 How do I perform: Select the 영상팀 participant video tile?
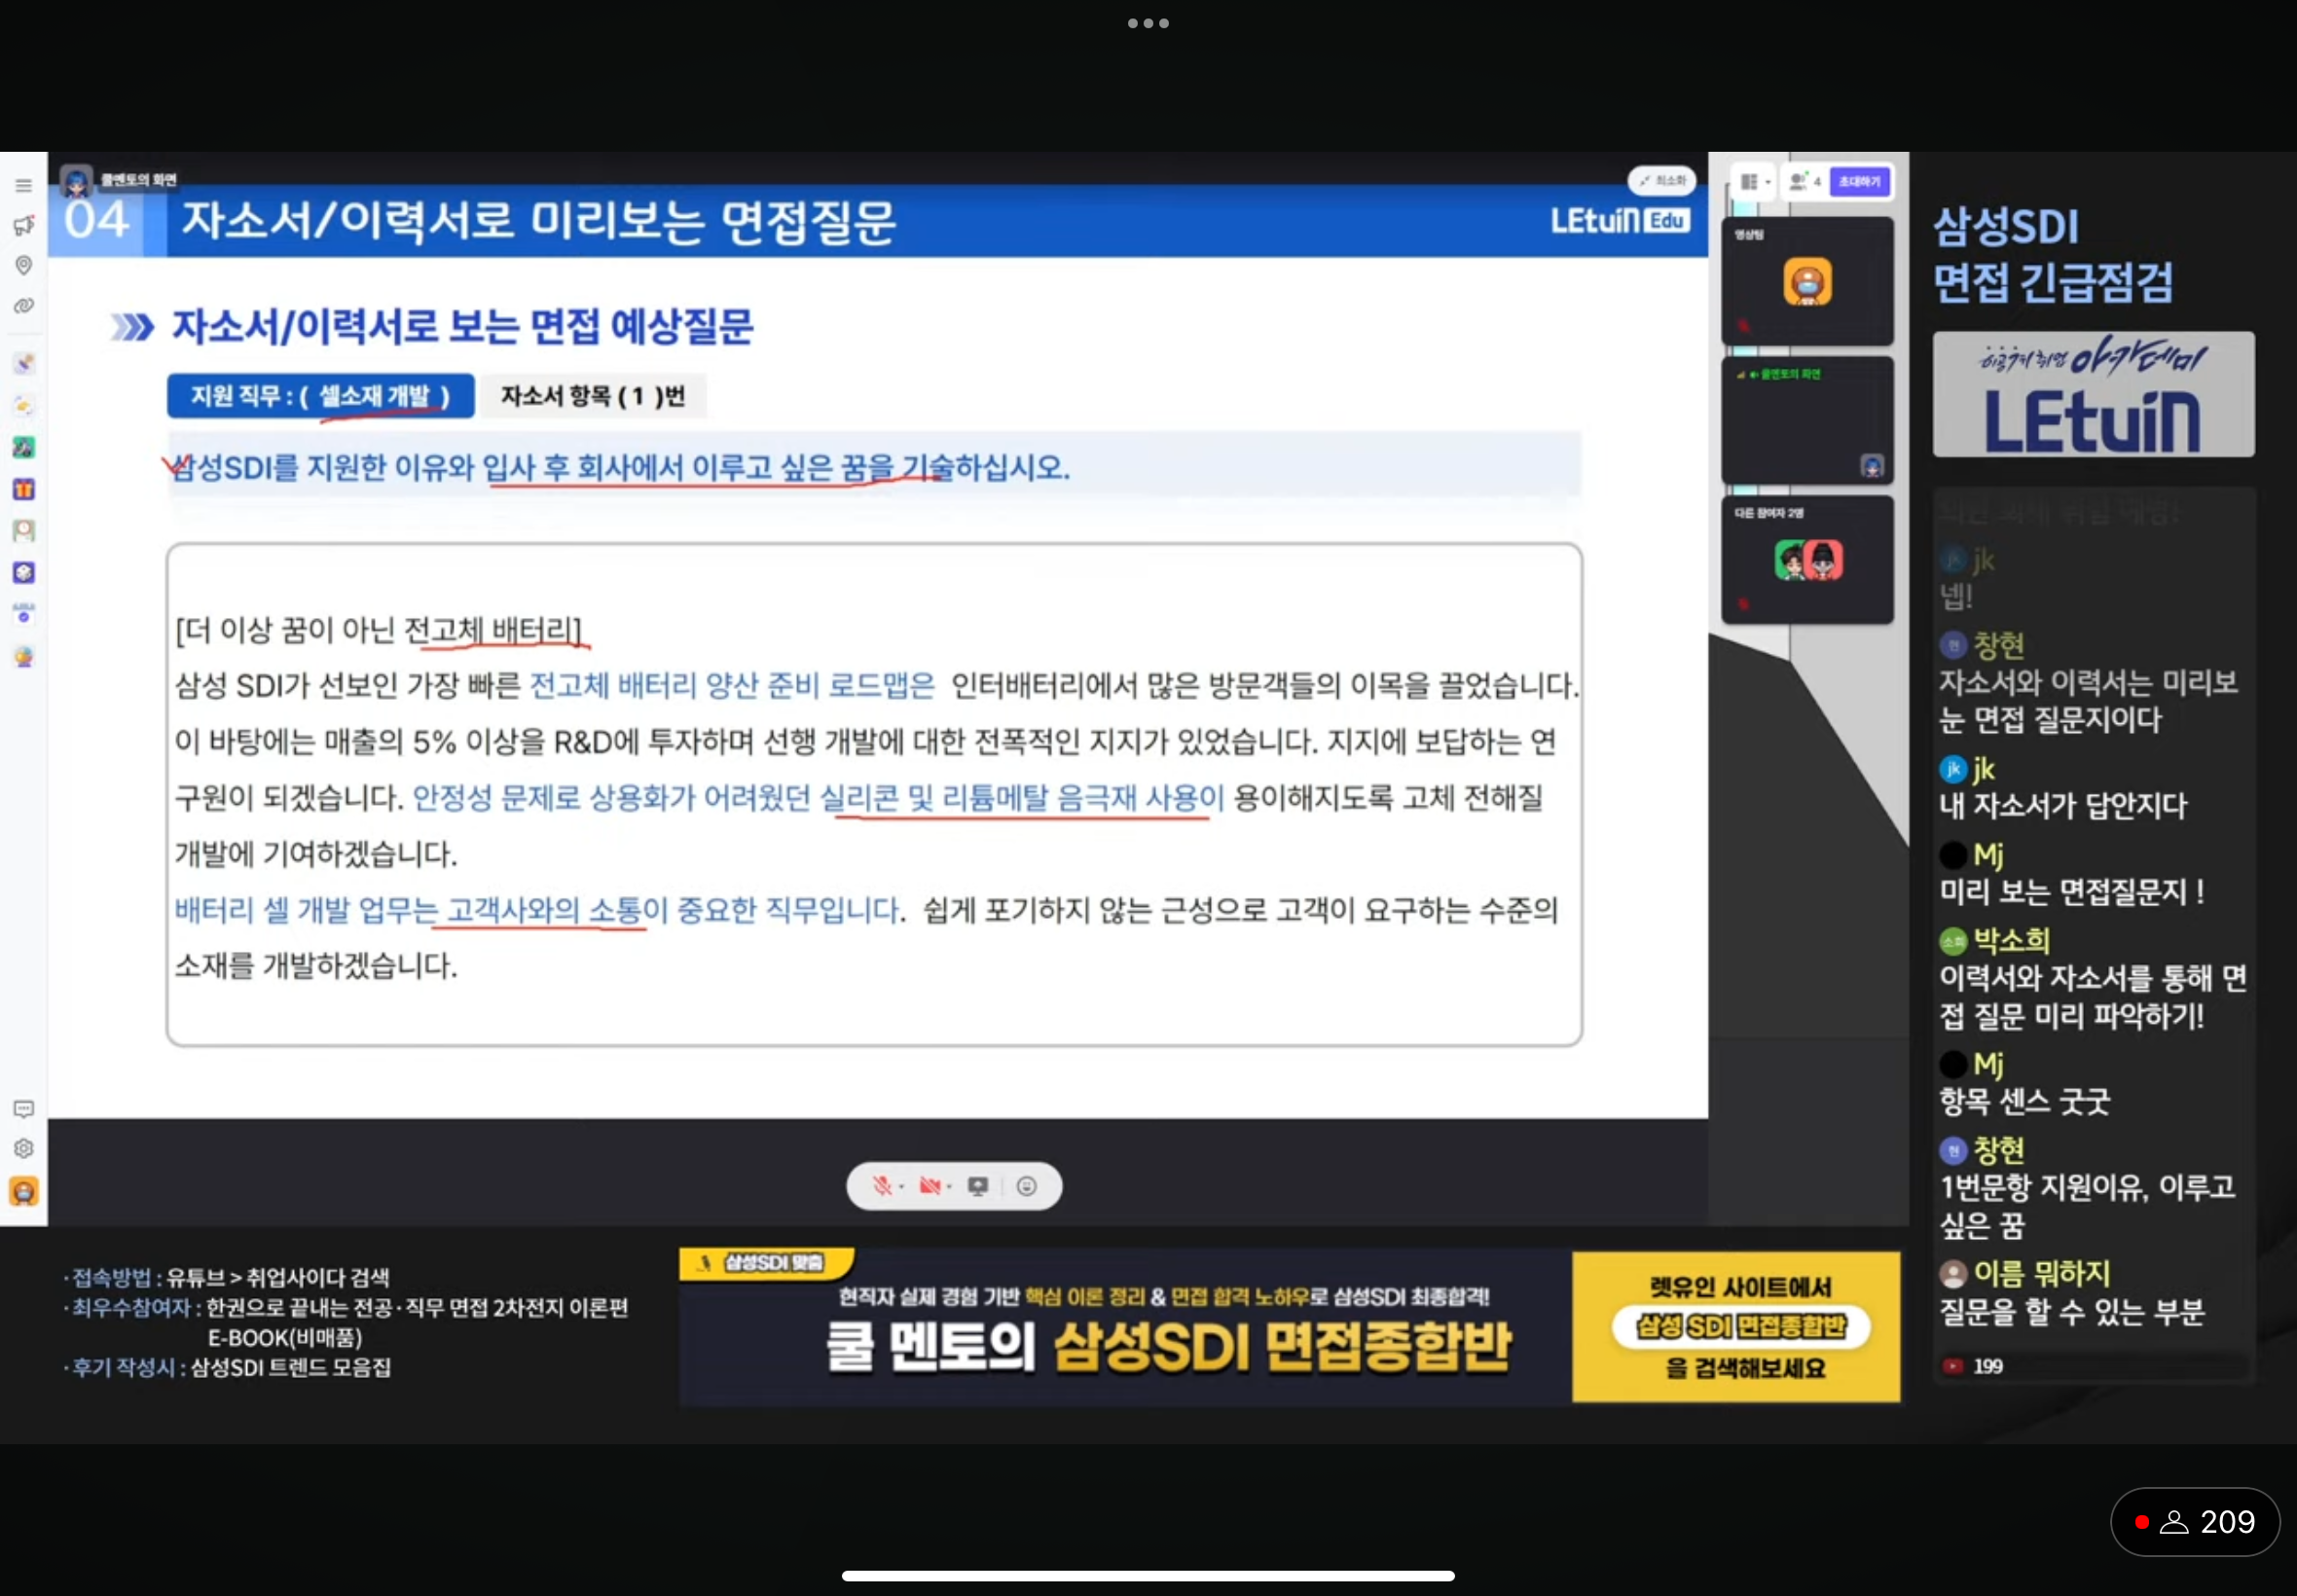coord(1807,282)
